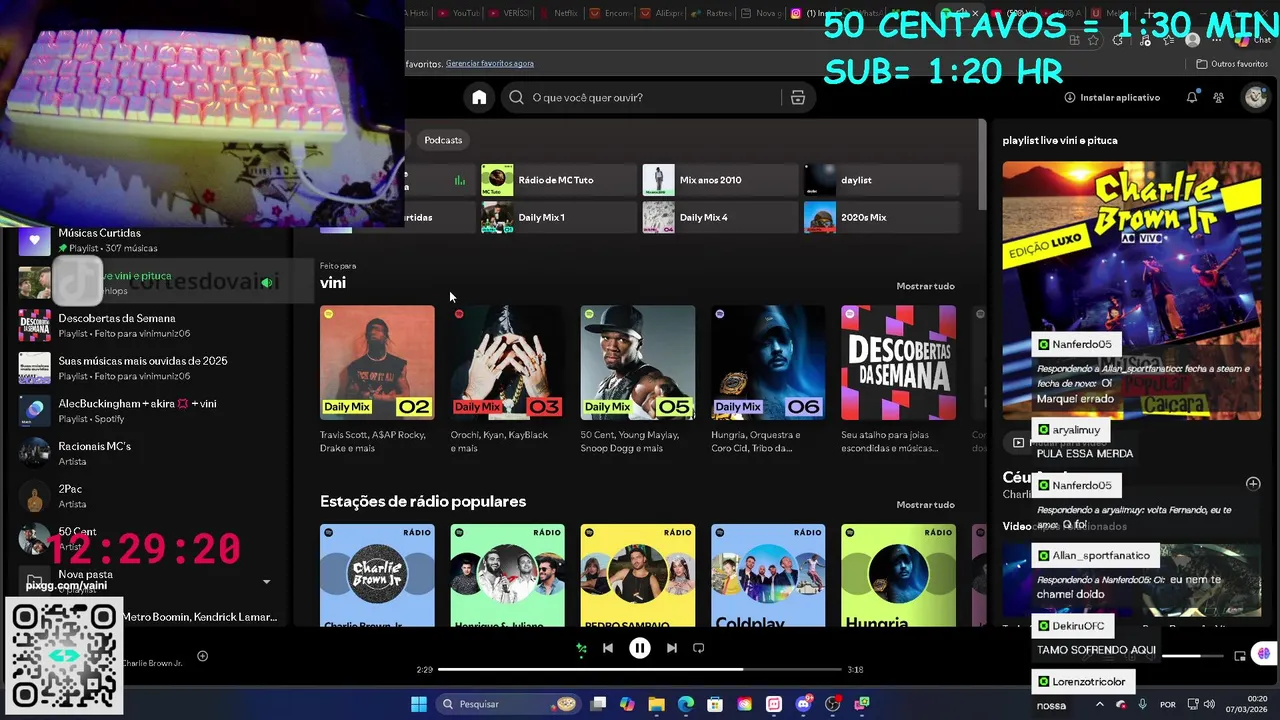This screenshot has height=720, width=1280.
Task: Open 'Suas músicas mais ouvidas de 2025' playlist
Action: coord(150,368)
